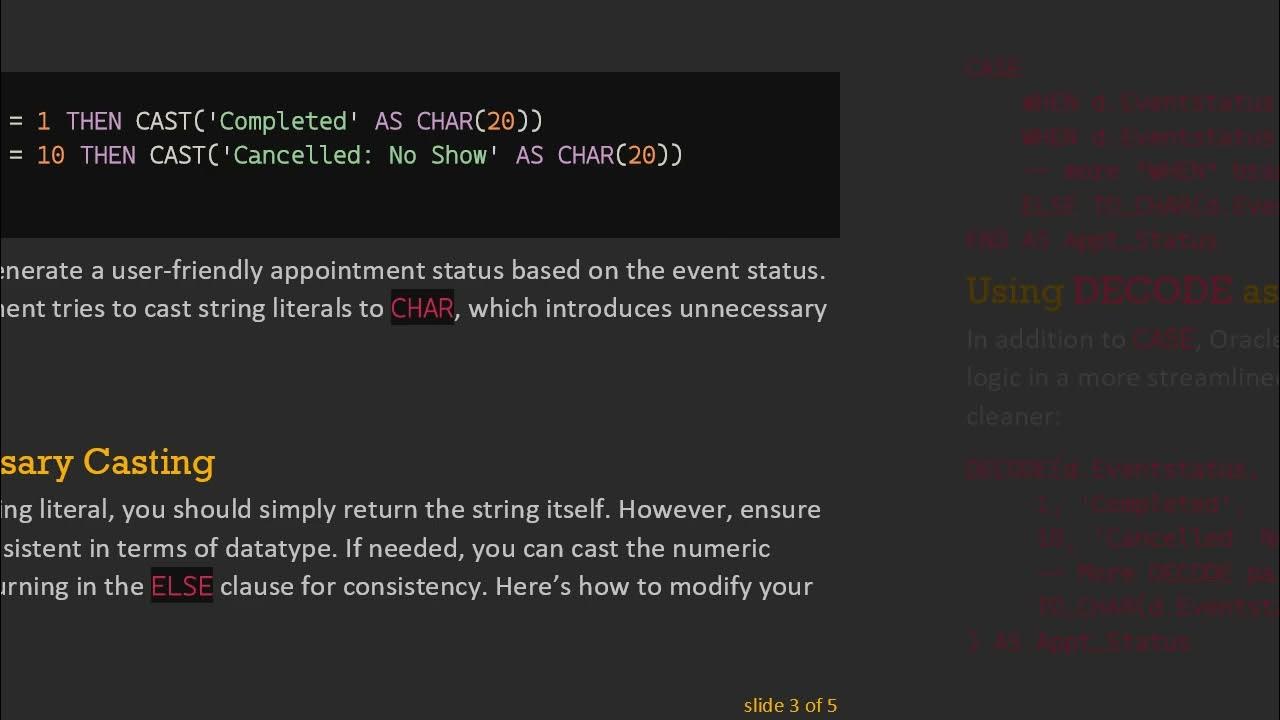Image resolution: width=1280 pixels, height=720 pixels.
Task: Click the red highlighted CHAR in the paragraph
Action: click(422, 308)
